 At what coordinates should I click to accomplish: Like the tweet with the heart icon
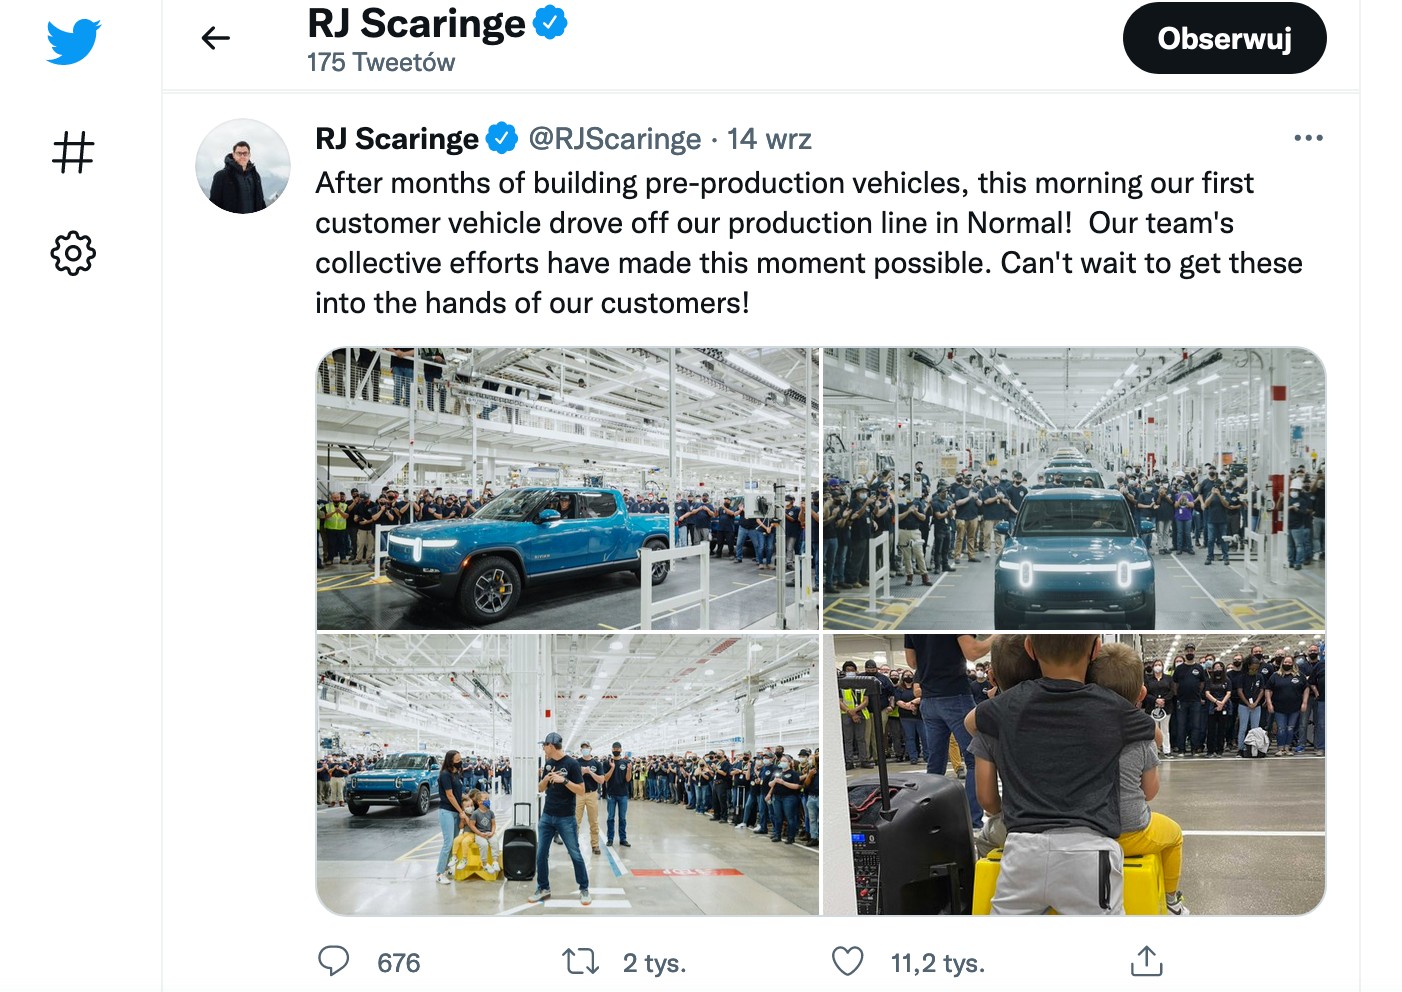[847, 962]
